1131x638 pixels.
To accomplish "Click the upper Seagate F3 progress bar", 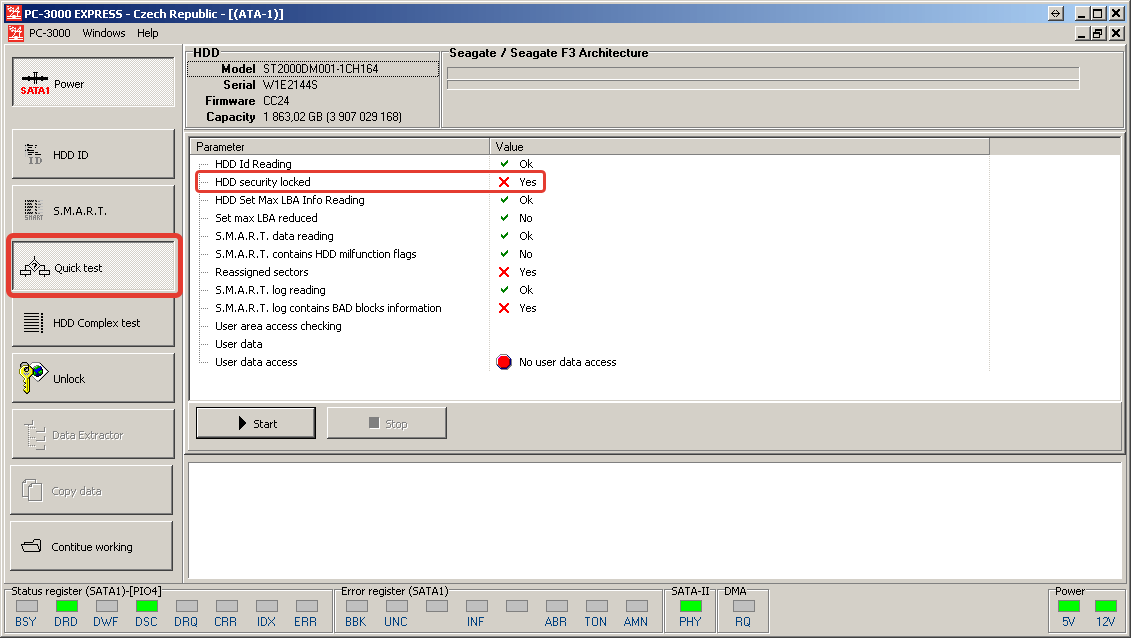I will click(x=763, y=73).
